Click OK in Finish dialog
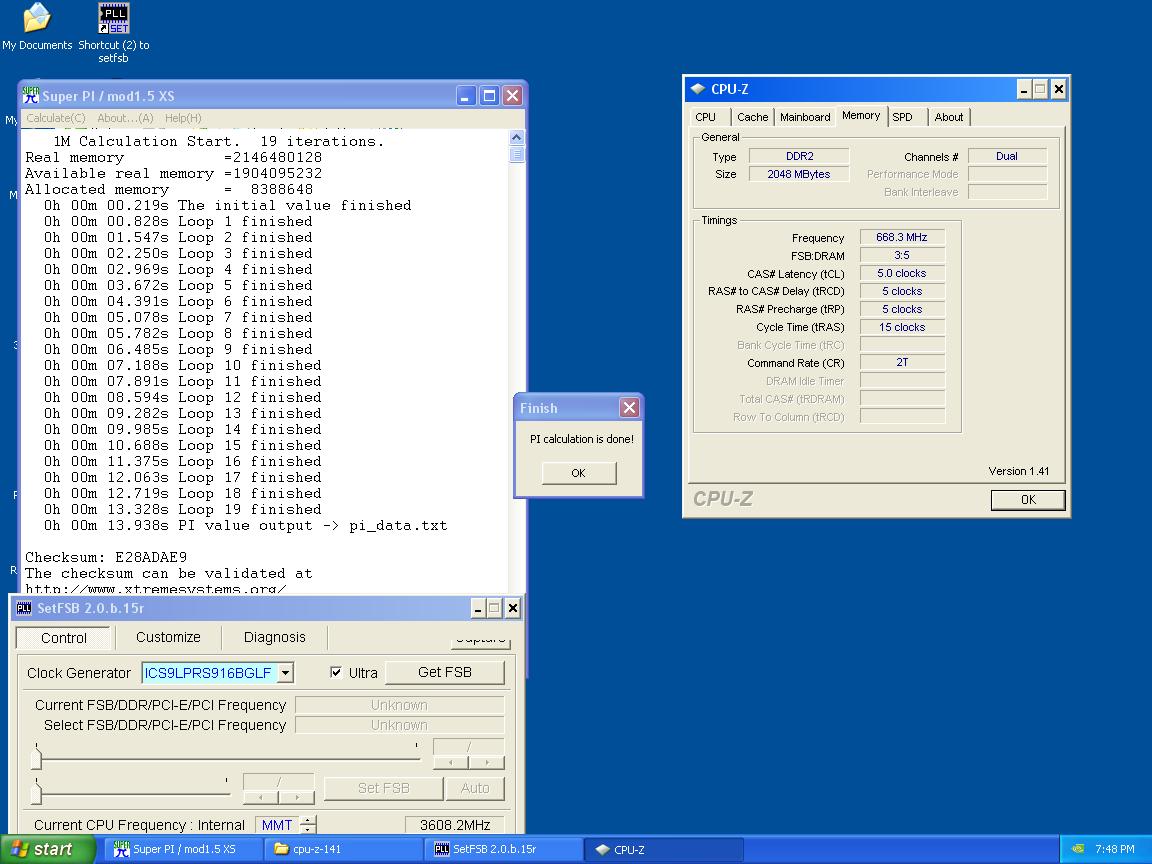Screen dimensions: 1152x864 [578, 473]
